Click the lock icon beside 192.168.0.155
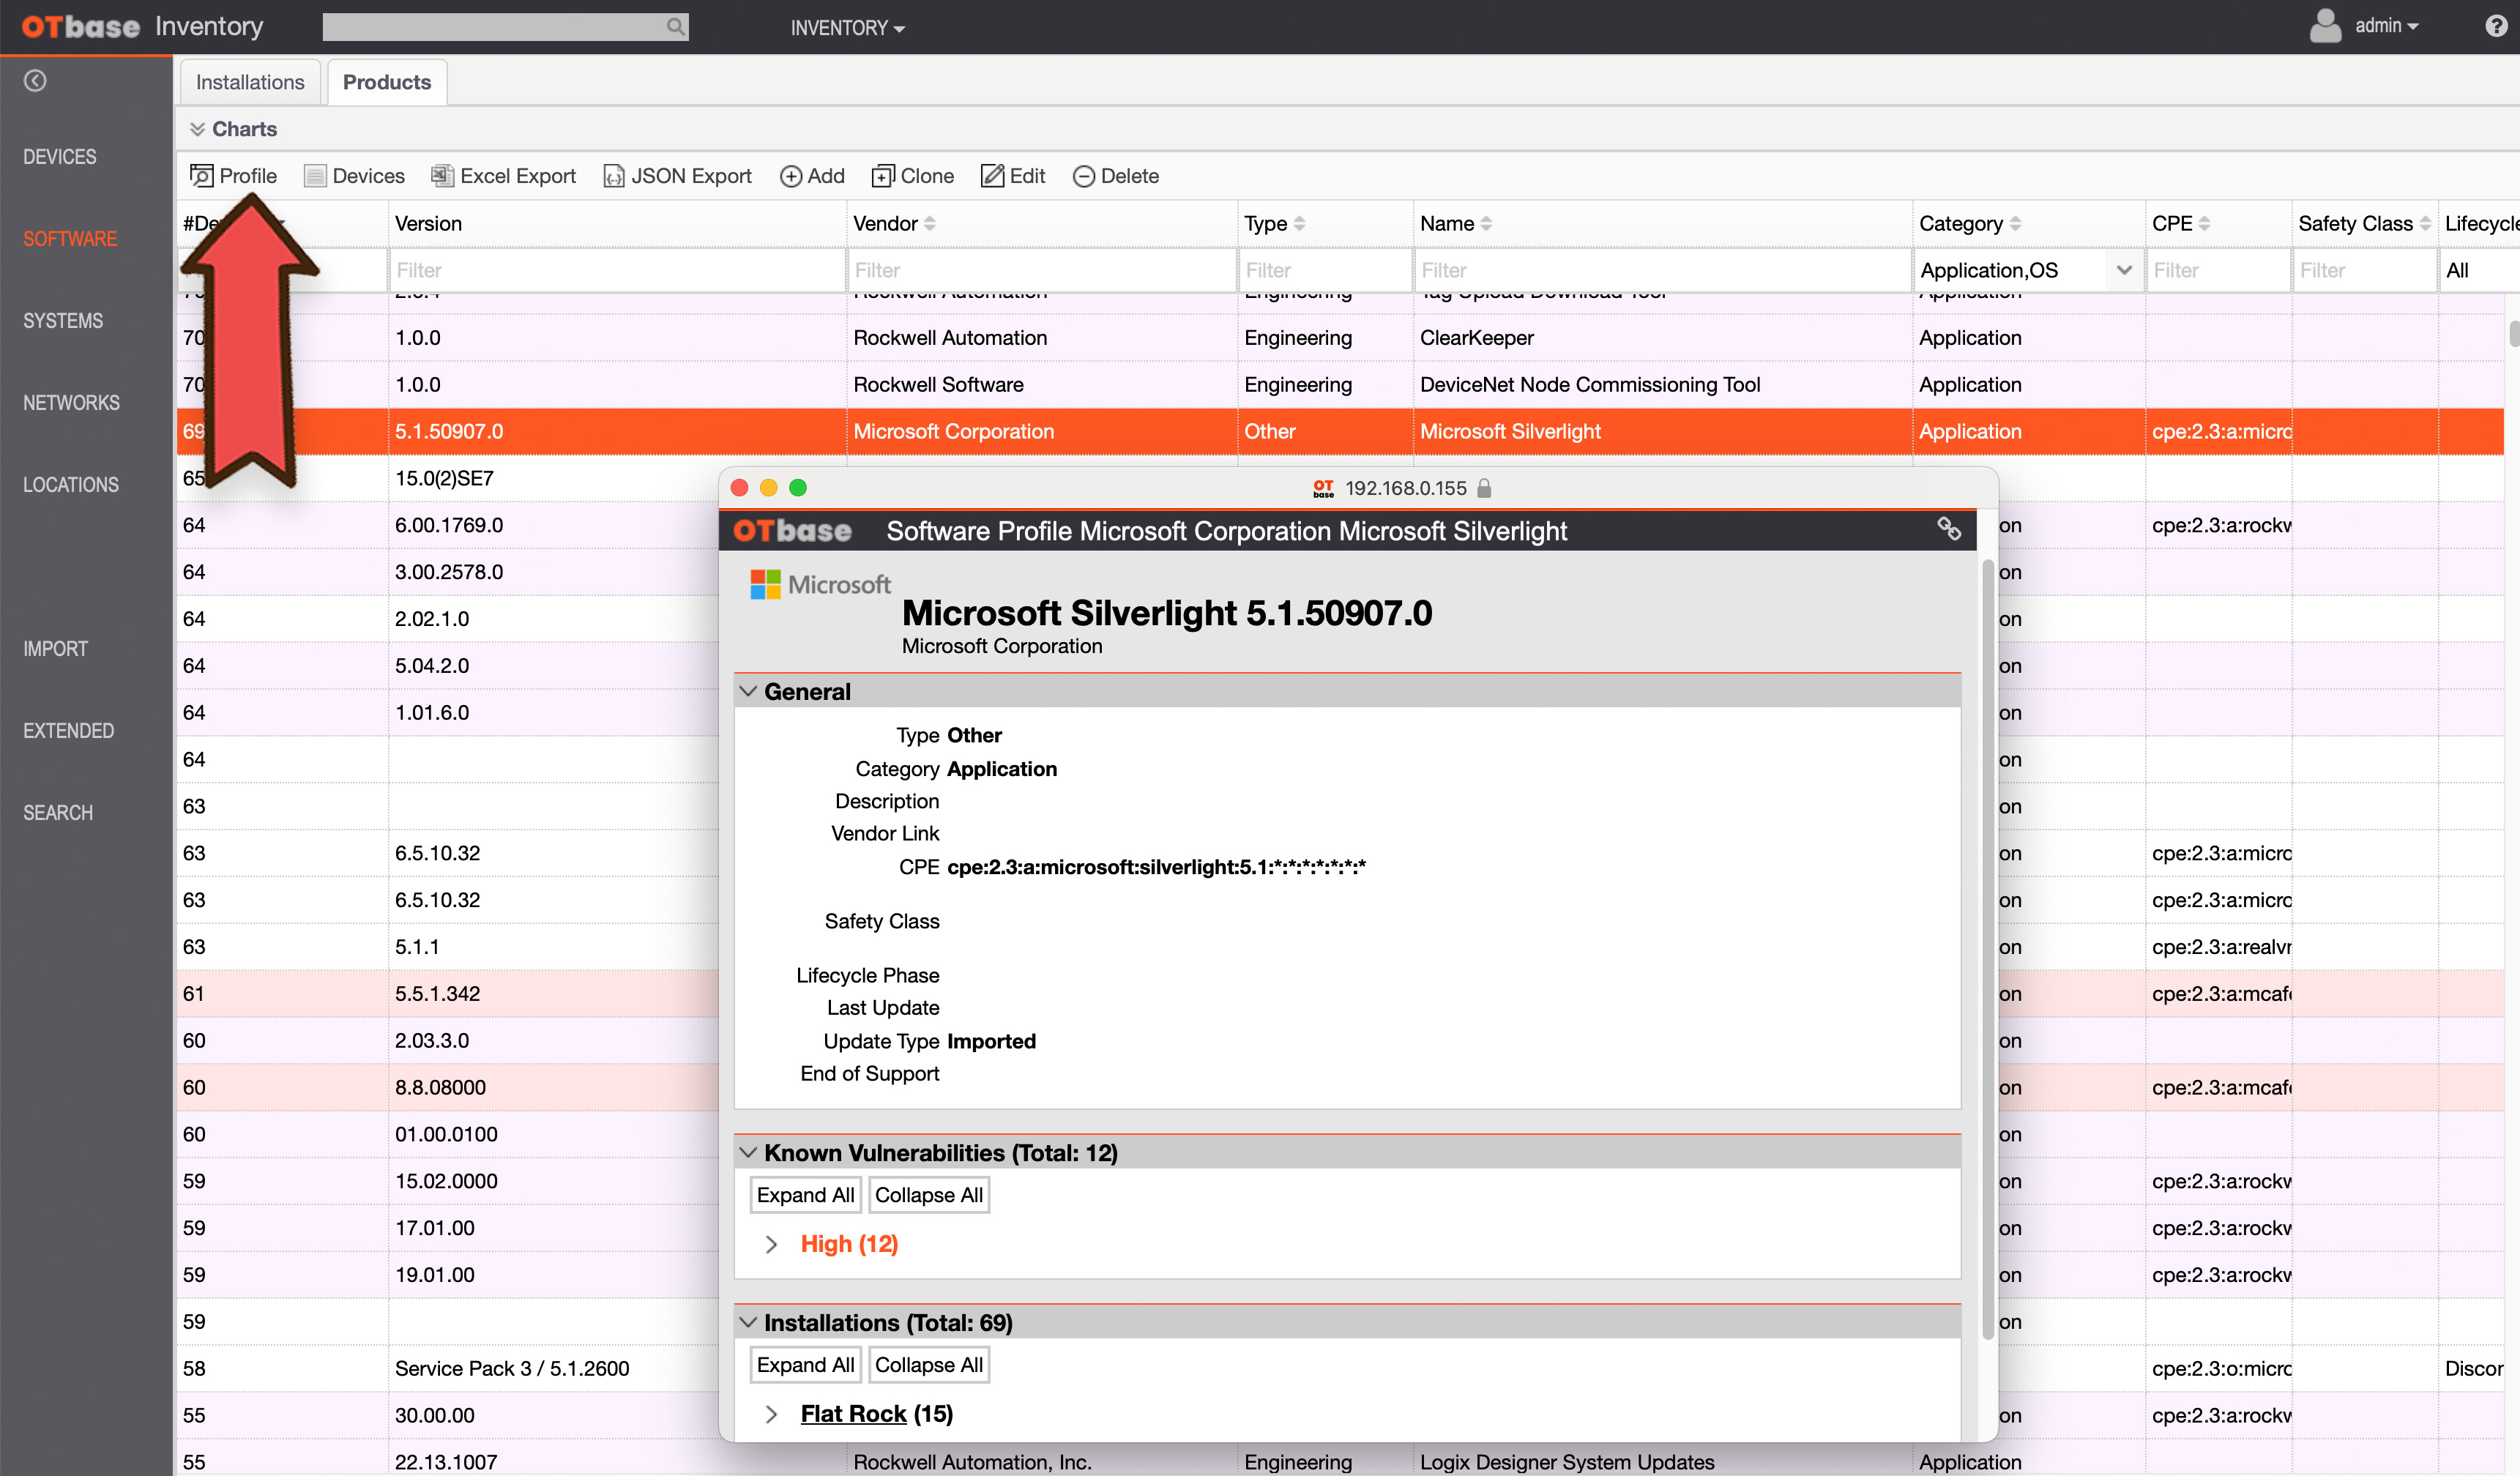The image size is (2520, 1476). (1484, 488)
